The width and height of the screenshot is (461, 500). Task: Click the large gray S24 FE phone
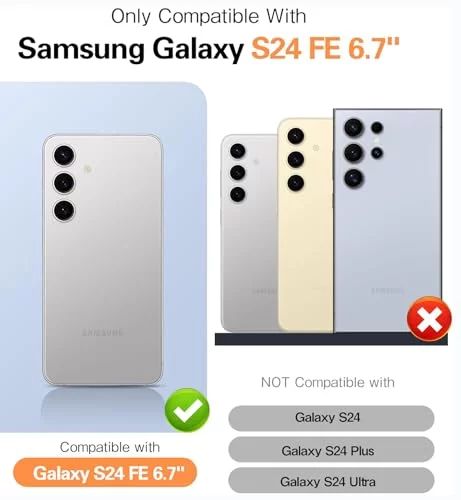(x=103, y=260)
